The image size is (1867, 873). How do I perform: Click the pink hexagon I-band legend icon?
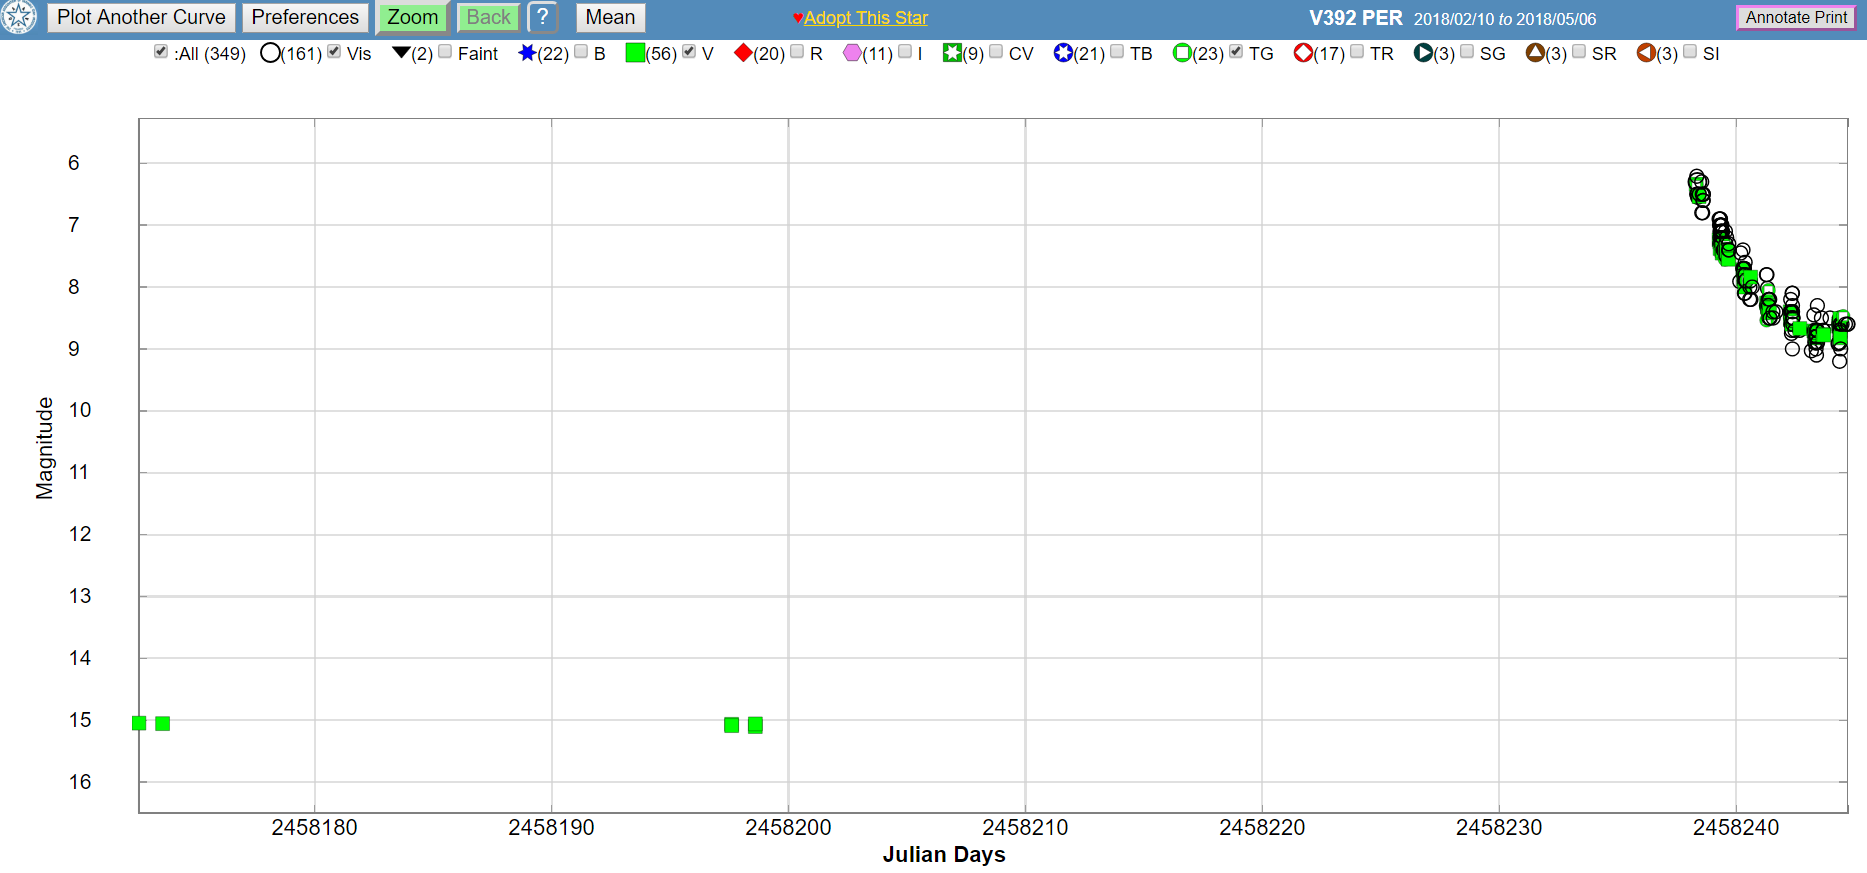(x=852, y=53)
